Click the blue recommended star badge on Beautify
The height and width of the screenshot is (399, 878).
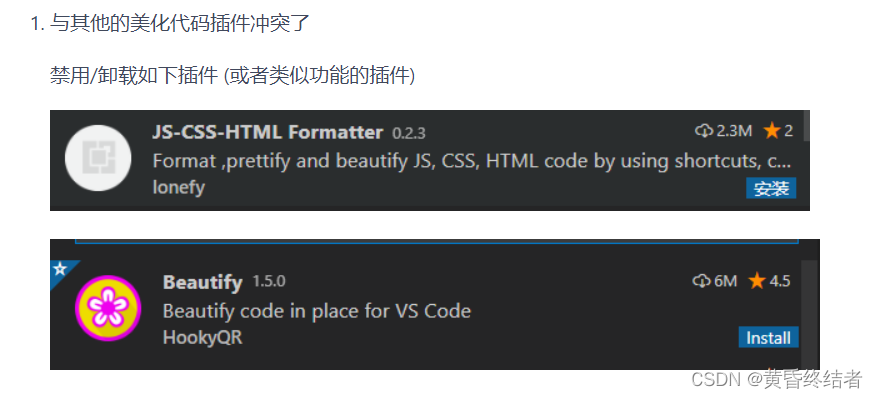coord(60,270)
